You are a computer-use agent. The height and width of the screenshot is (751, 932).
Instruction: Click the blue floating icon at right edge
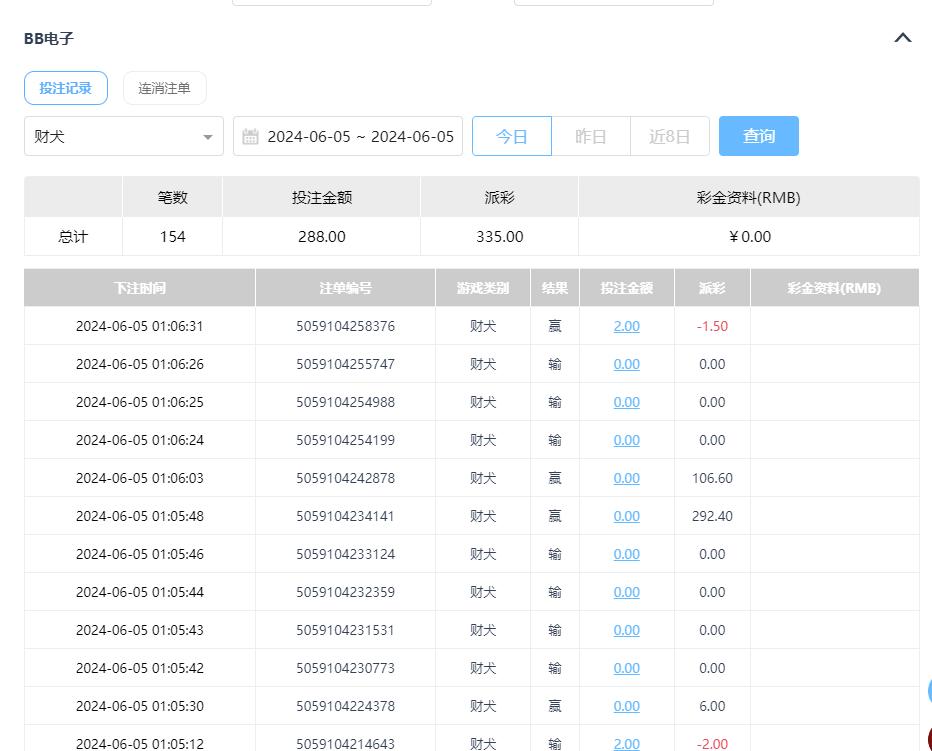tap(929, 691)
